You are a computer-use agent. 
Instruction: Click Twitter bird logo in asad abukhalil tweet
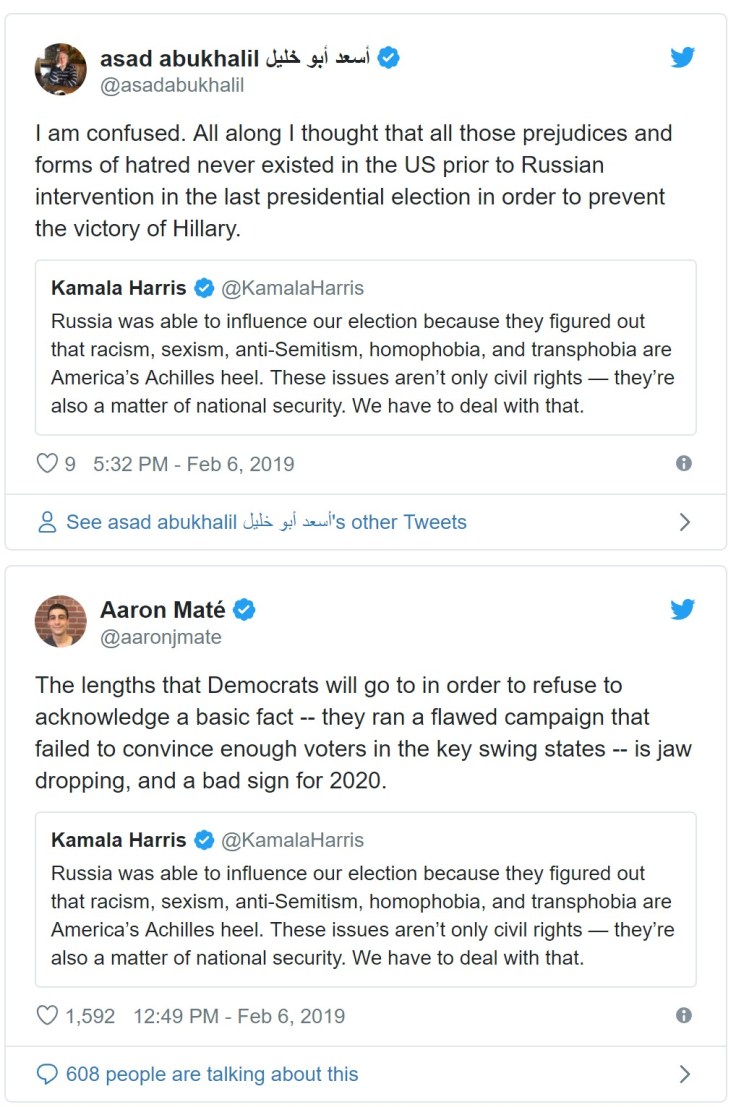pos(683,57)
